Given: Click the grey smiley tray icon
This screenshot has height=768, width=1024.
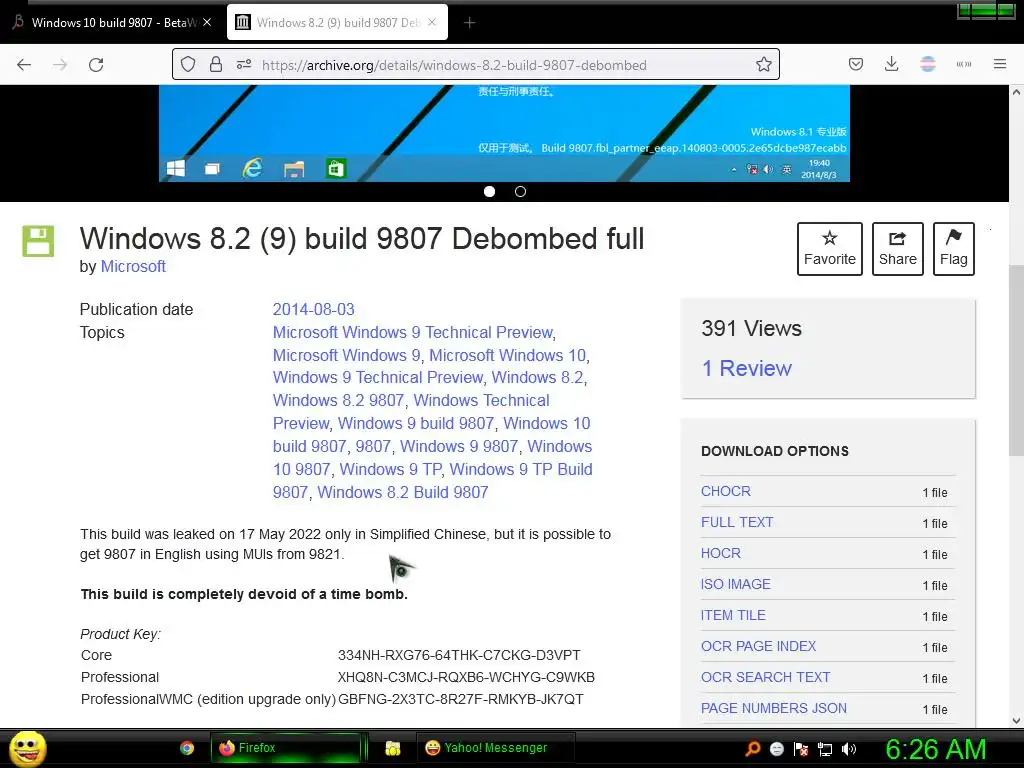Looking at the screenshot, I should [x=776, y=749].
